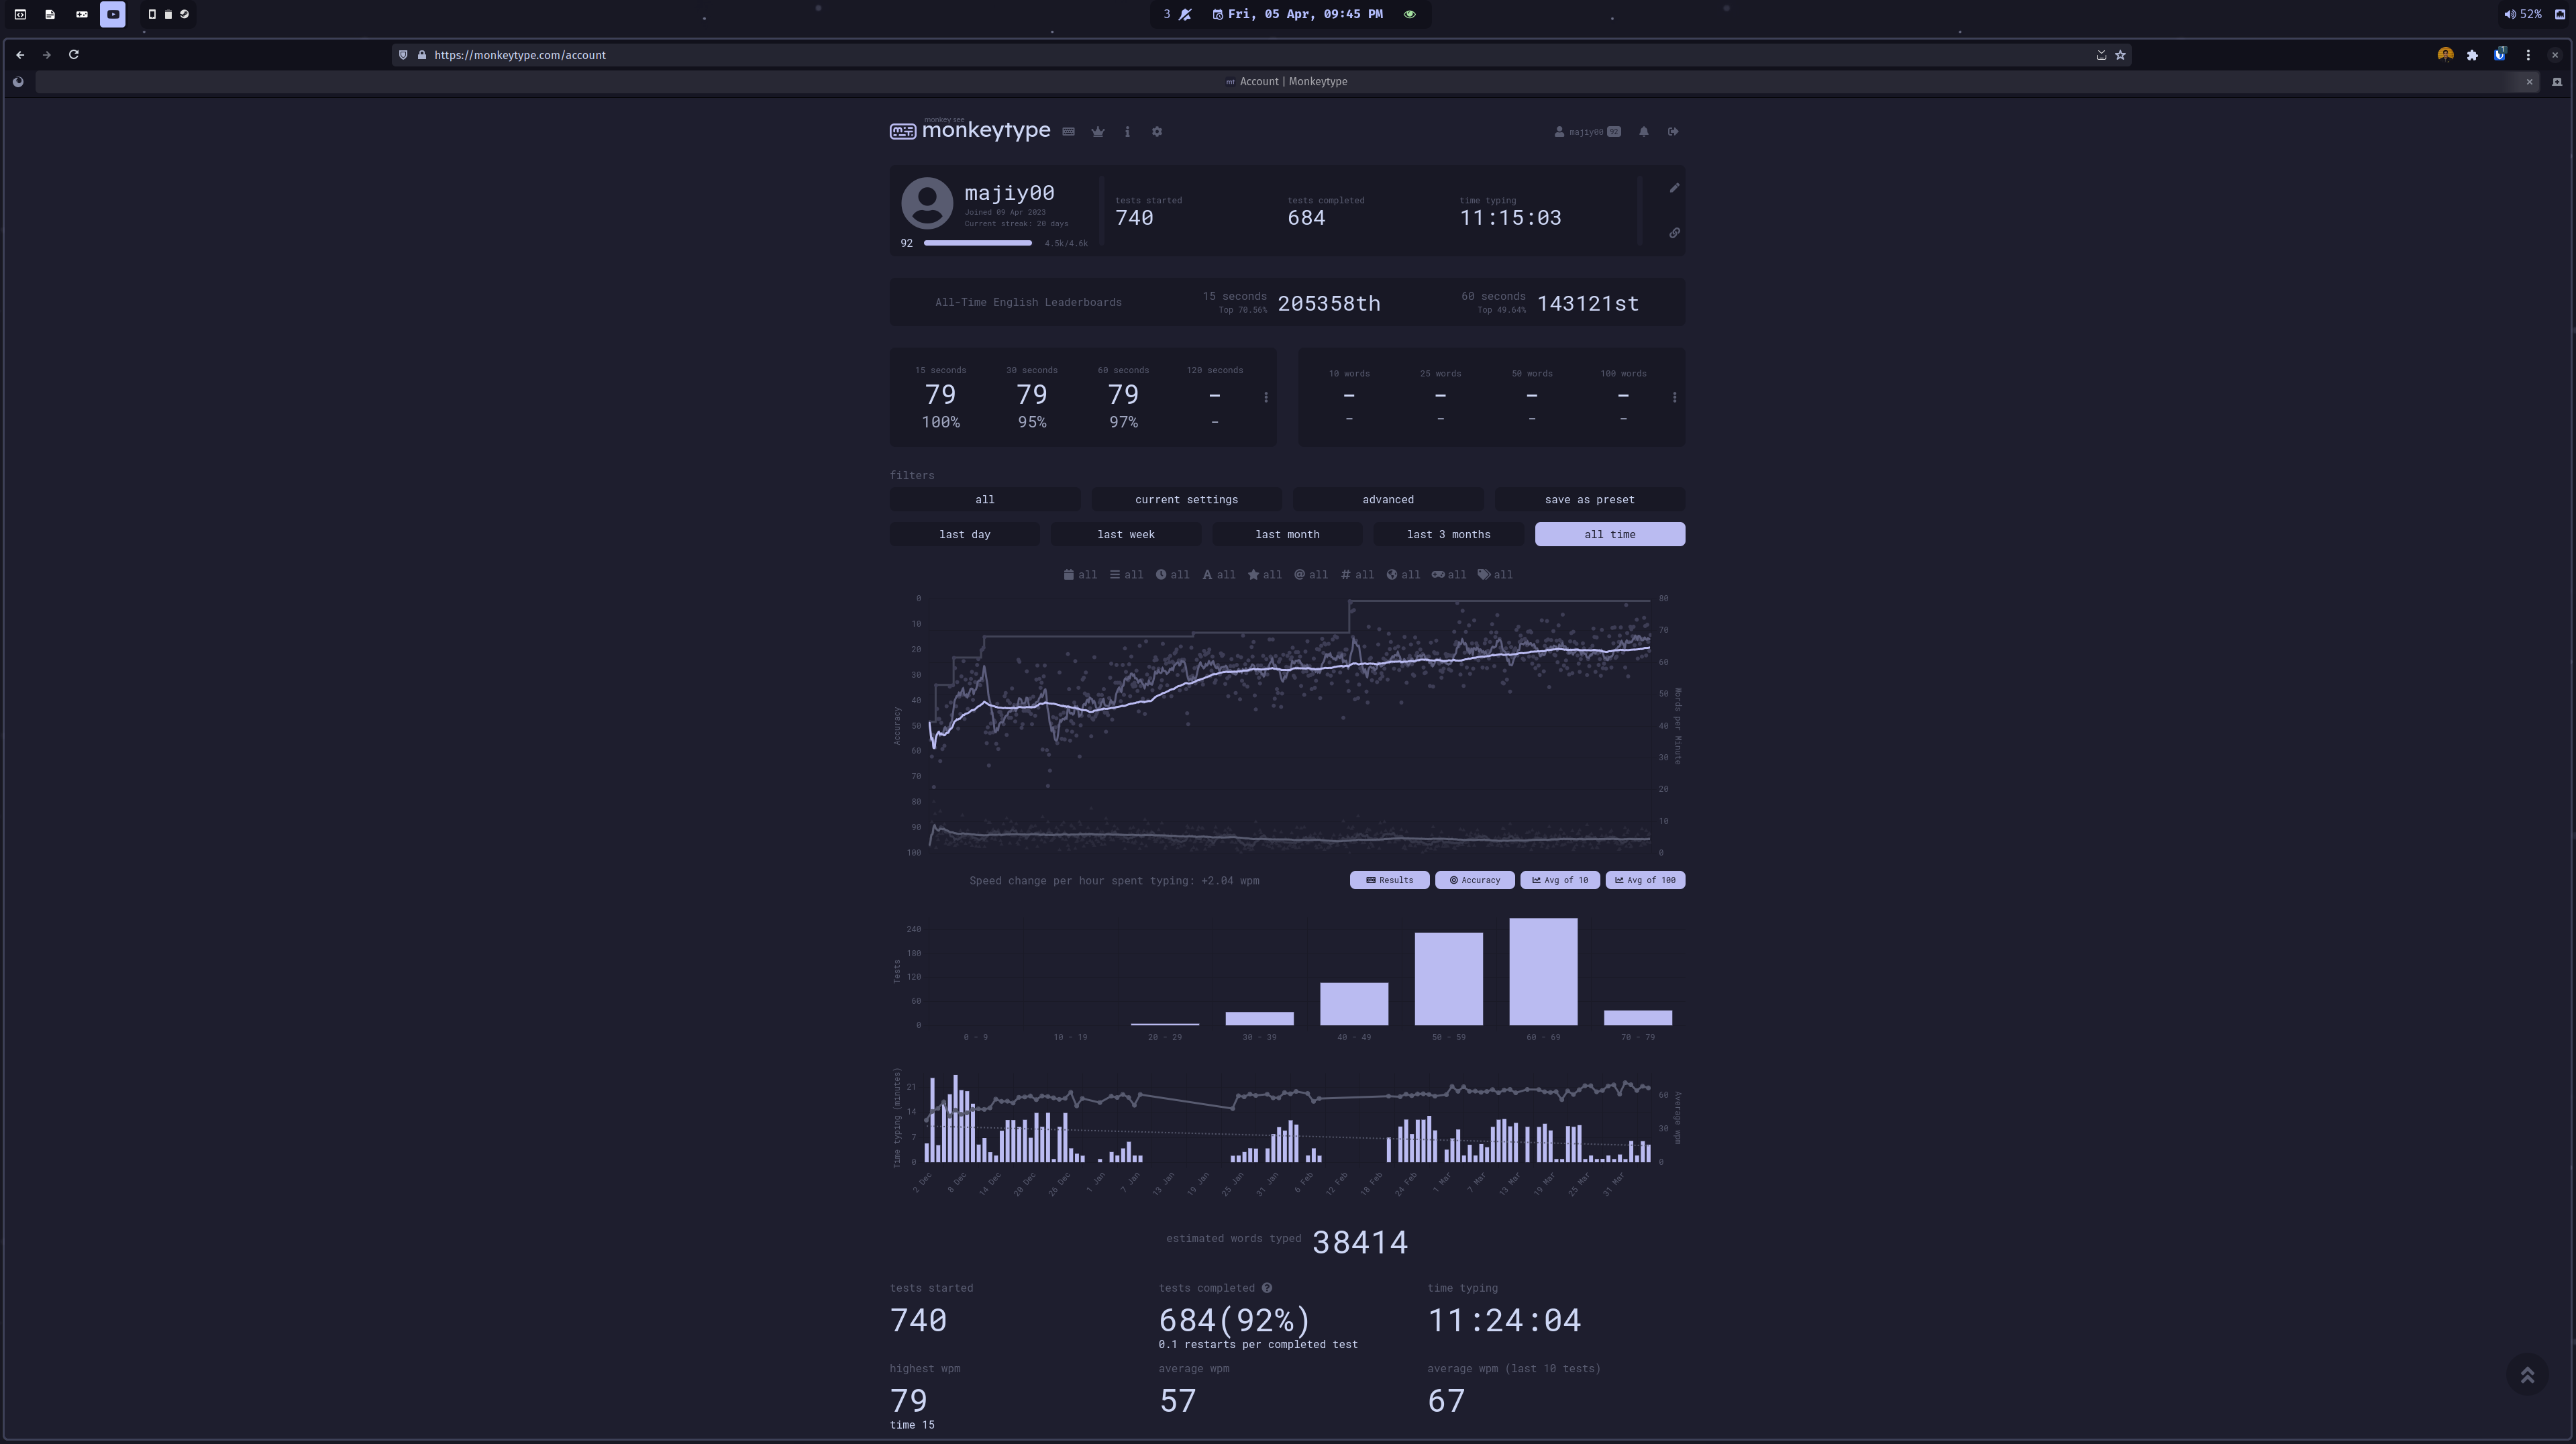
Task: Open the about info icon
Action: (x=1127, y=132)
